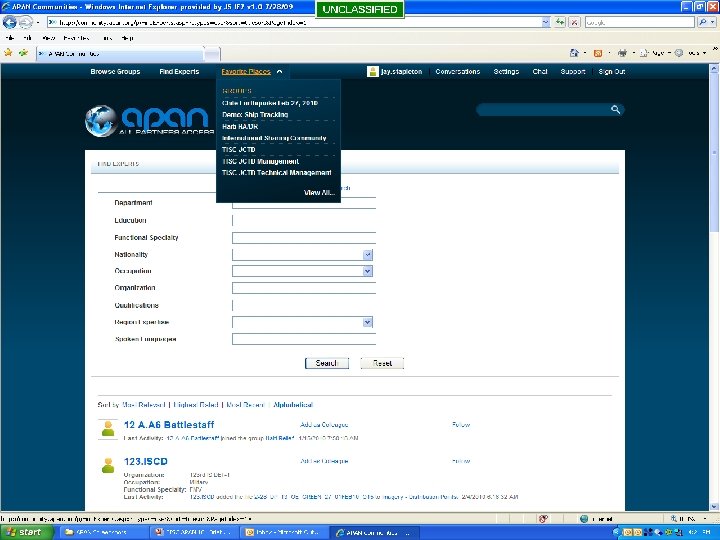The width and height of the screenshot is (720, 540).
Task: Open Chat in top navigation
Action: [540, 72]
